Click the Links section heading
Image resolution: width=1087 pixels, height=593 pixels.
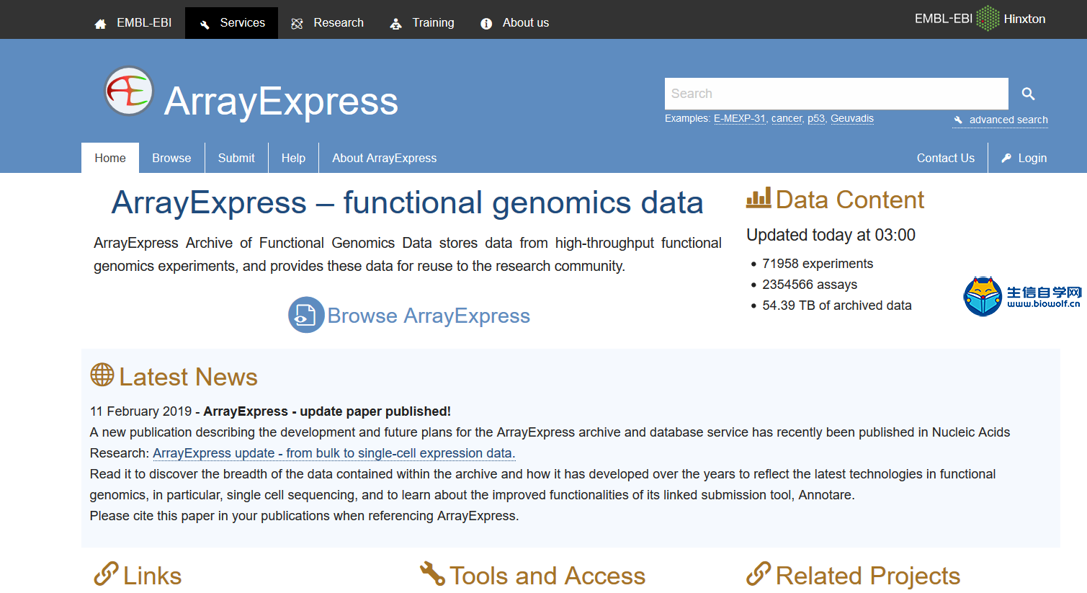click(152, 576)
